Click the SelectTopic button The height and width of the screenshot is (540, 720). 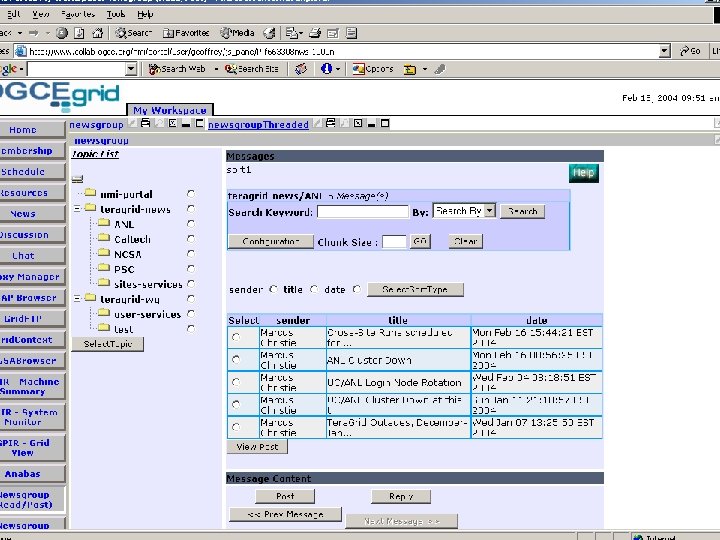[107, 344]
